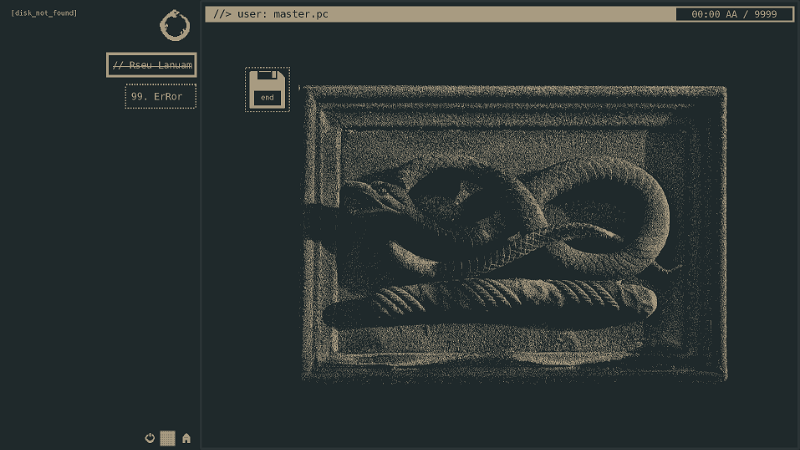Screen dimensions: 800x450
Task: Open the '99. ErRor' menu item
Action: pyautogui.click(x=160, y=96)
